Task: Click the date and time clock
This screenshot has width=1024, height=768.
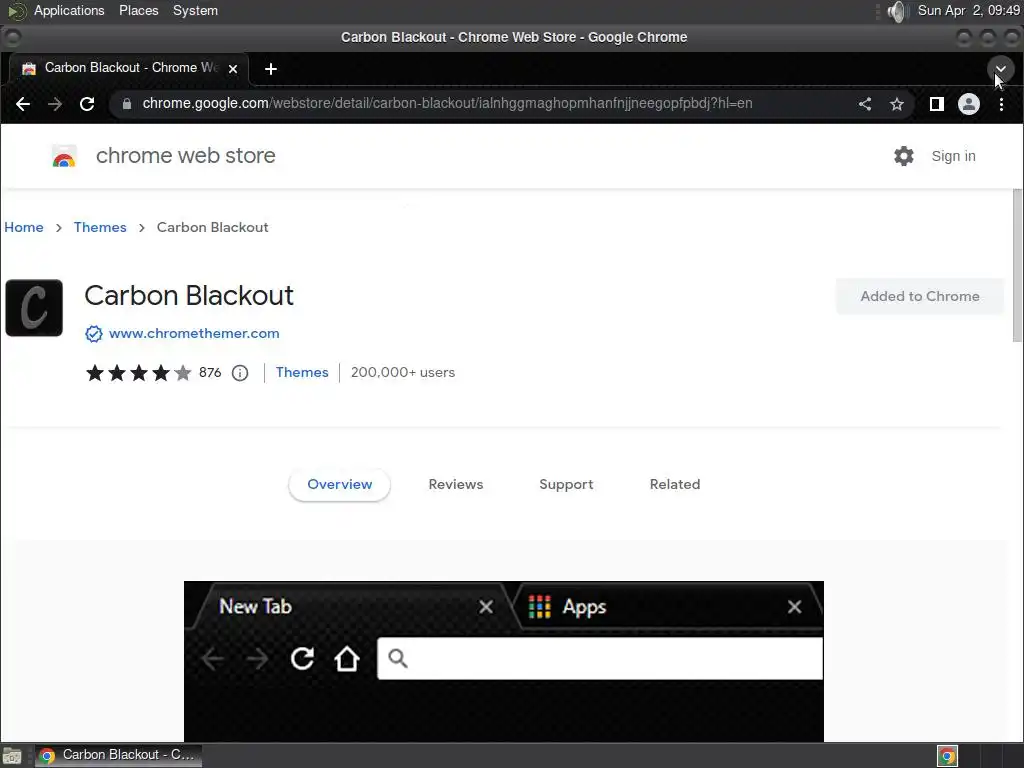Action: [x=968, y=10]
